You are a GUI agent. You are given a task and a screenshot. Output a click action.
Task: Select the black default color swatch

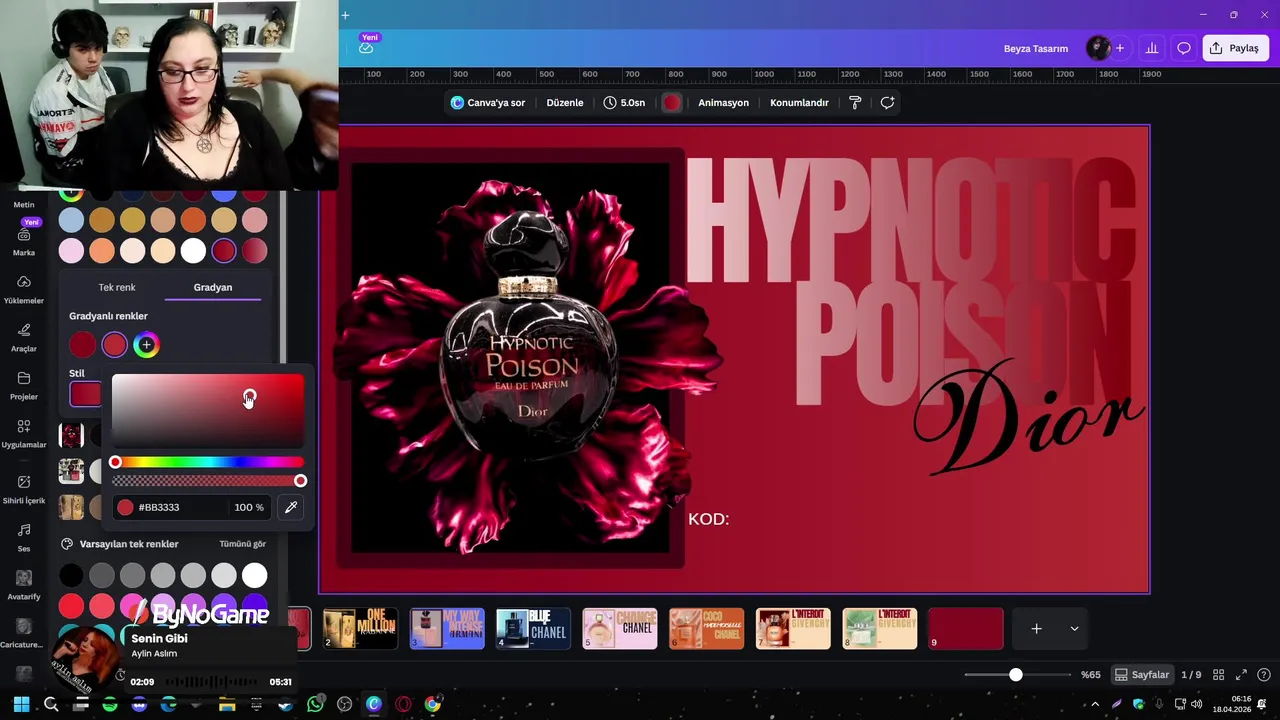point(71,575)
